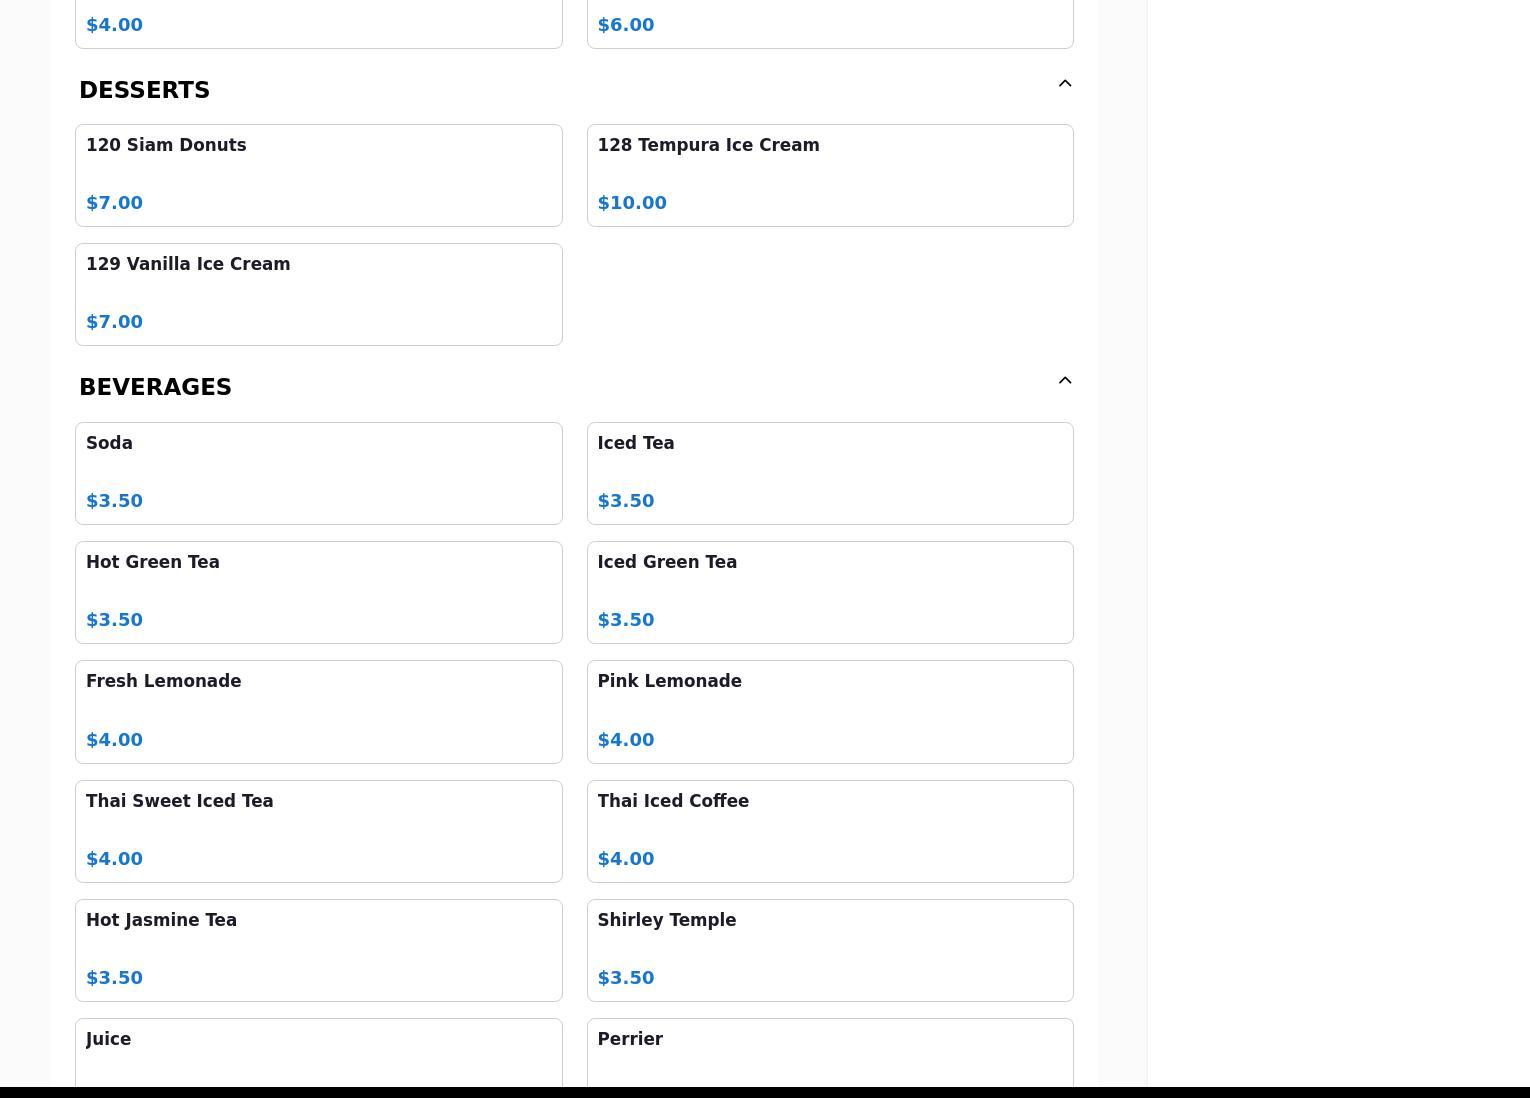Pick Pink Lemonade
This screenshot has width=1530, height=1098.
click(830, 712)
